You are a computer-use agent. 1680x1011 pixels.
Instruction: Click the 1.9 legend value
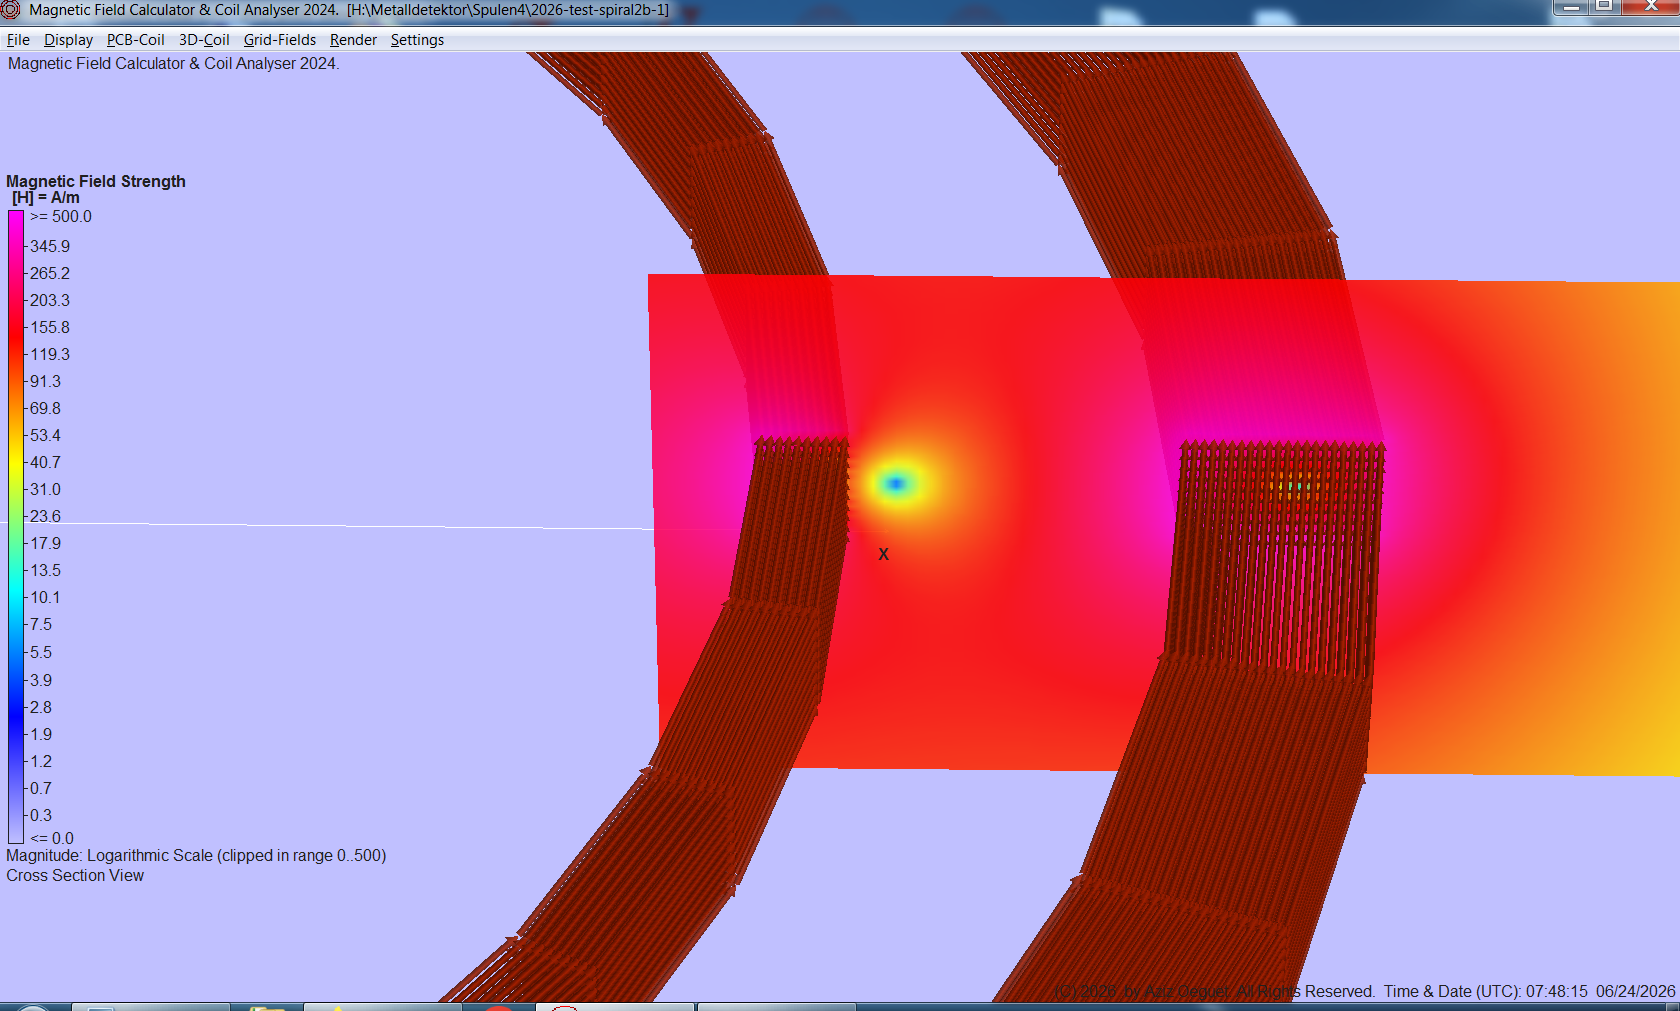click(41, 734)
